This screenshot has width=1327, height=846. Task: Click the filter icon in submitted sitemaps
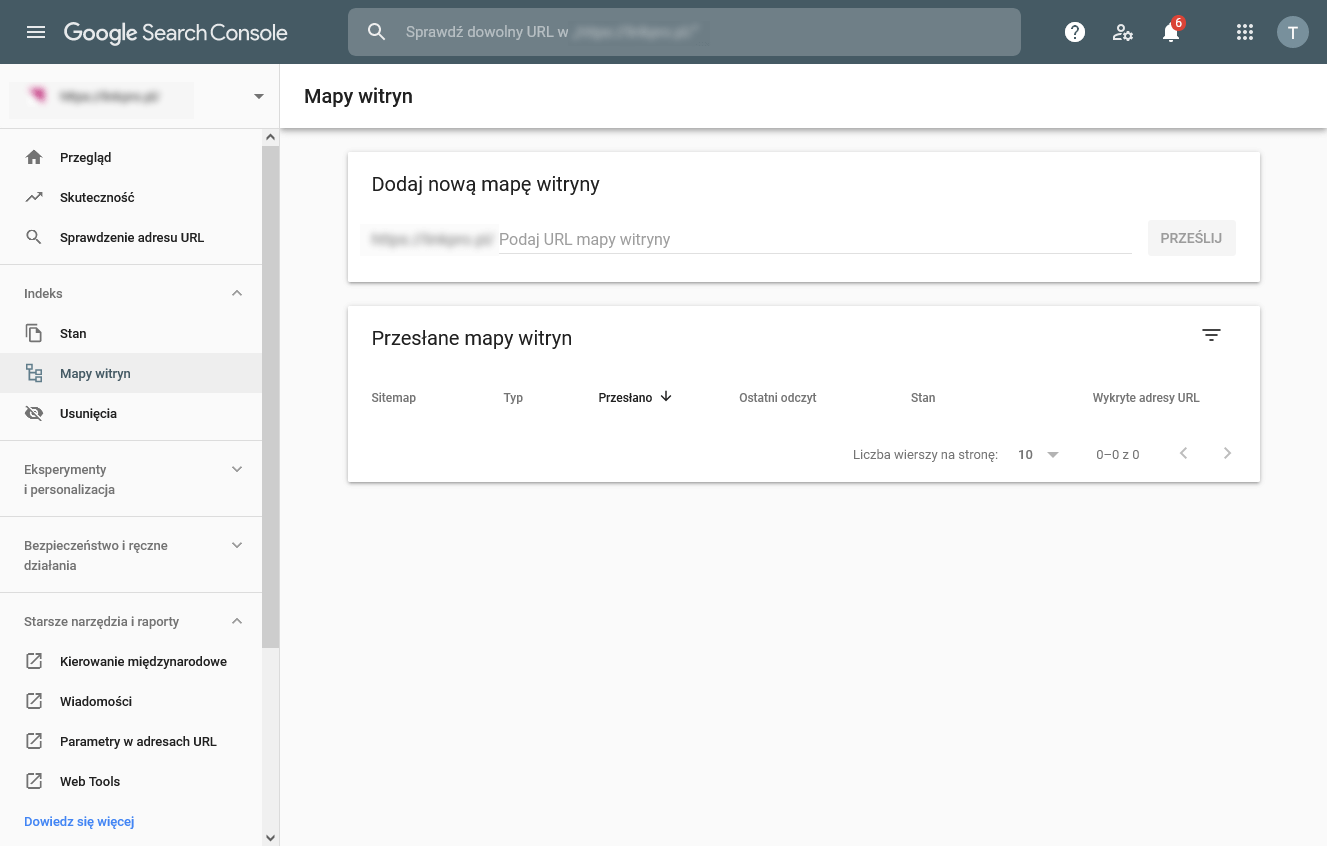(1211, 336)
